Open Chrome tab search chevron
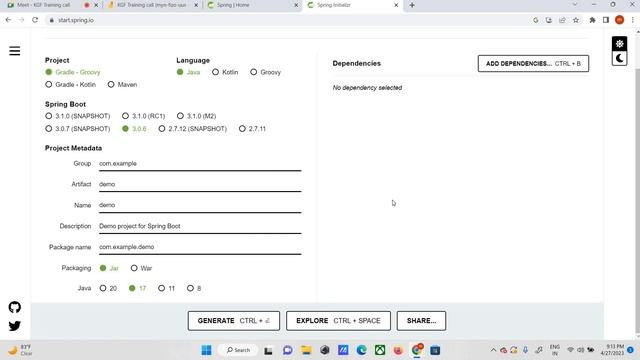Screen dimensions: 640x360 575,4
